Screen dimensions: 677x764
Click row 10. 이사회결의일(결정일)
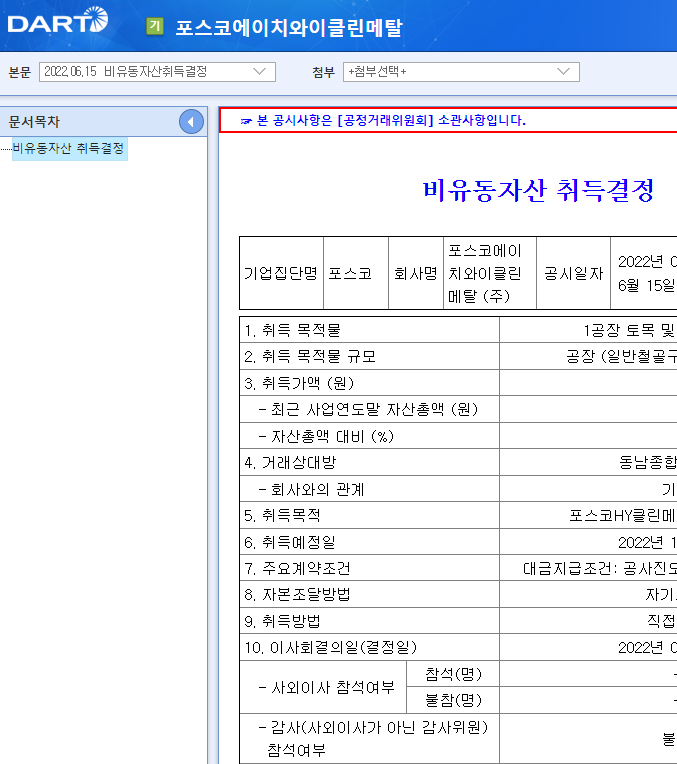tap(369, 648)
